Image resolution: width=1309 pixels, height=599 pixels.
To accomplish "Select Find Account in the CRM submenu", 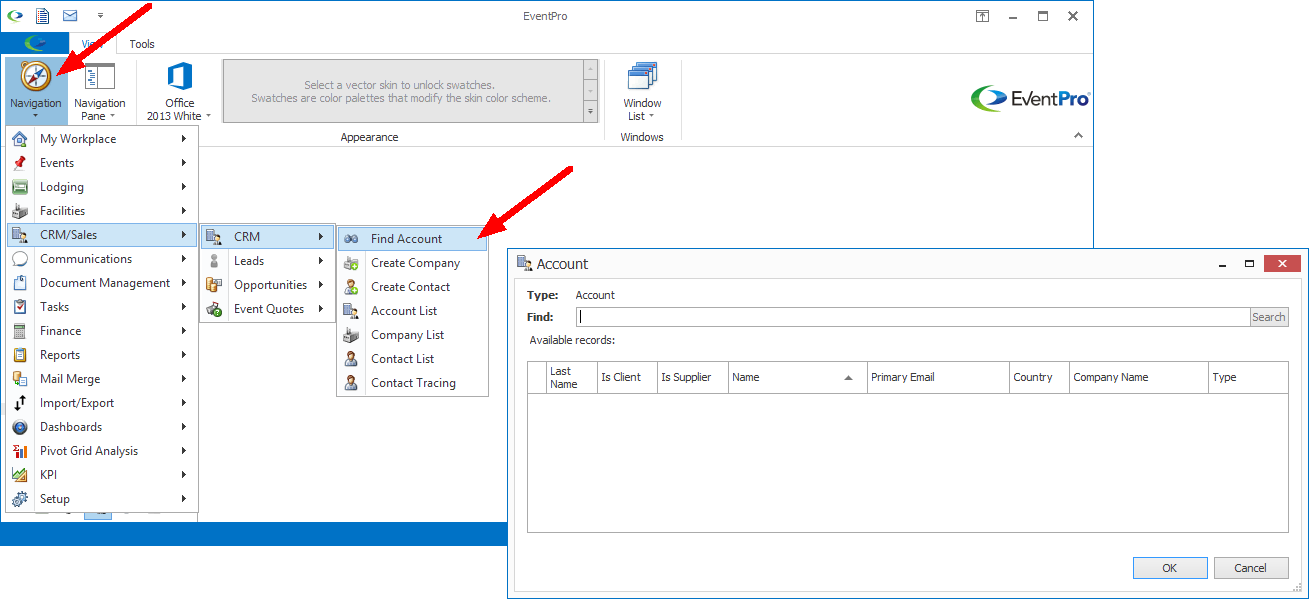I will tap(412, 239).
